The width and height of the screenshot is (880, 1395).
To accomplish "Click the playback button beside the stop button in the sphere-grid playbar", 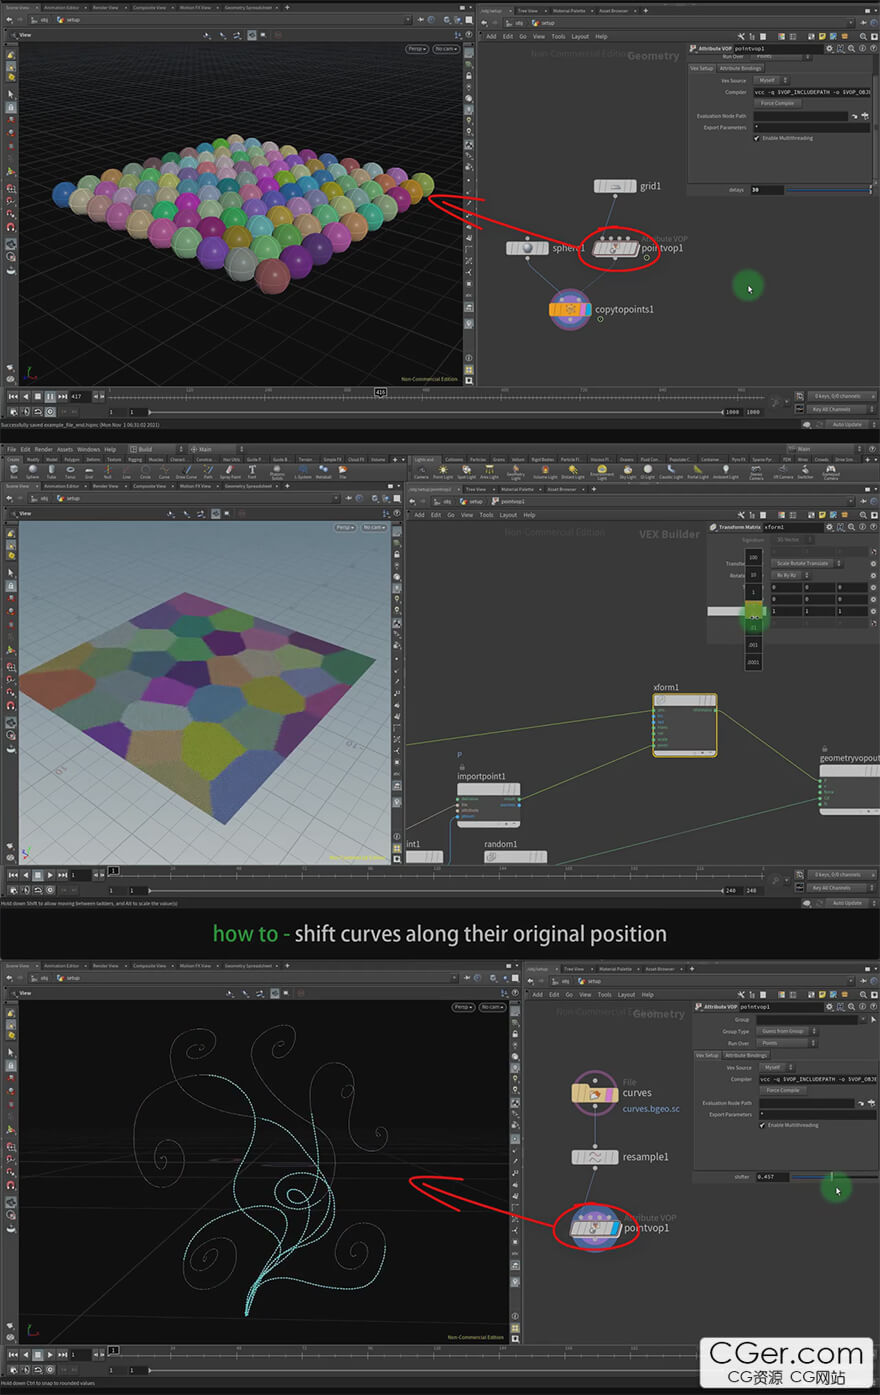I will (x=50, y=397).
